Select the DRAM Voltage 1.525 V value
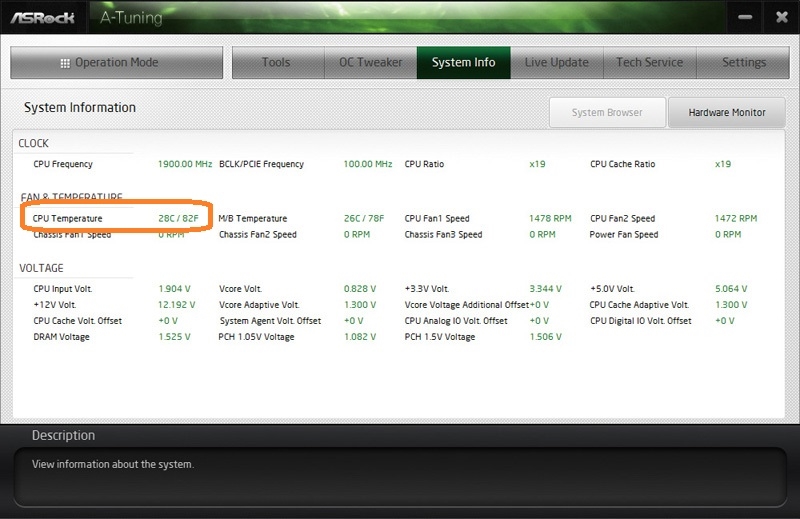This screenshot has height=519, width=800. [174, 337]
